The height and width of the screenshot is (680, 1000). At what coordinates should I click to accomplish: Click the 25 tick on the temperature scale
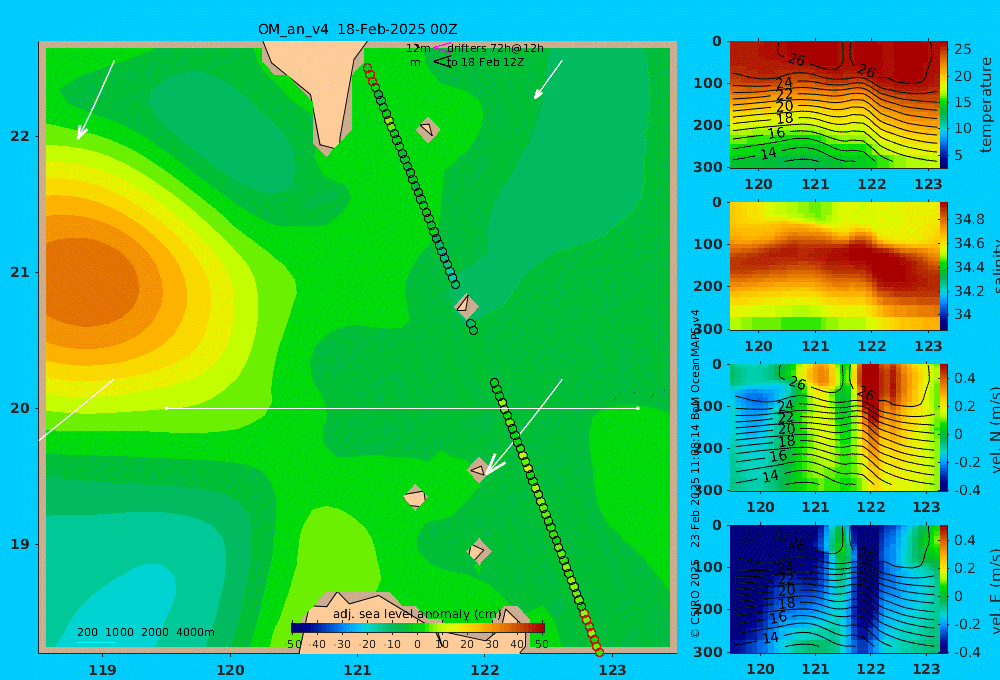coord(962,49)
